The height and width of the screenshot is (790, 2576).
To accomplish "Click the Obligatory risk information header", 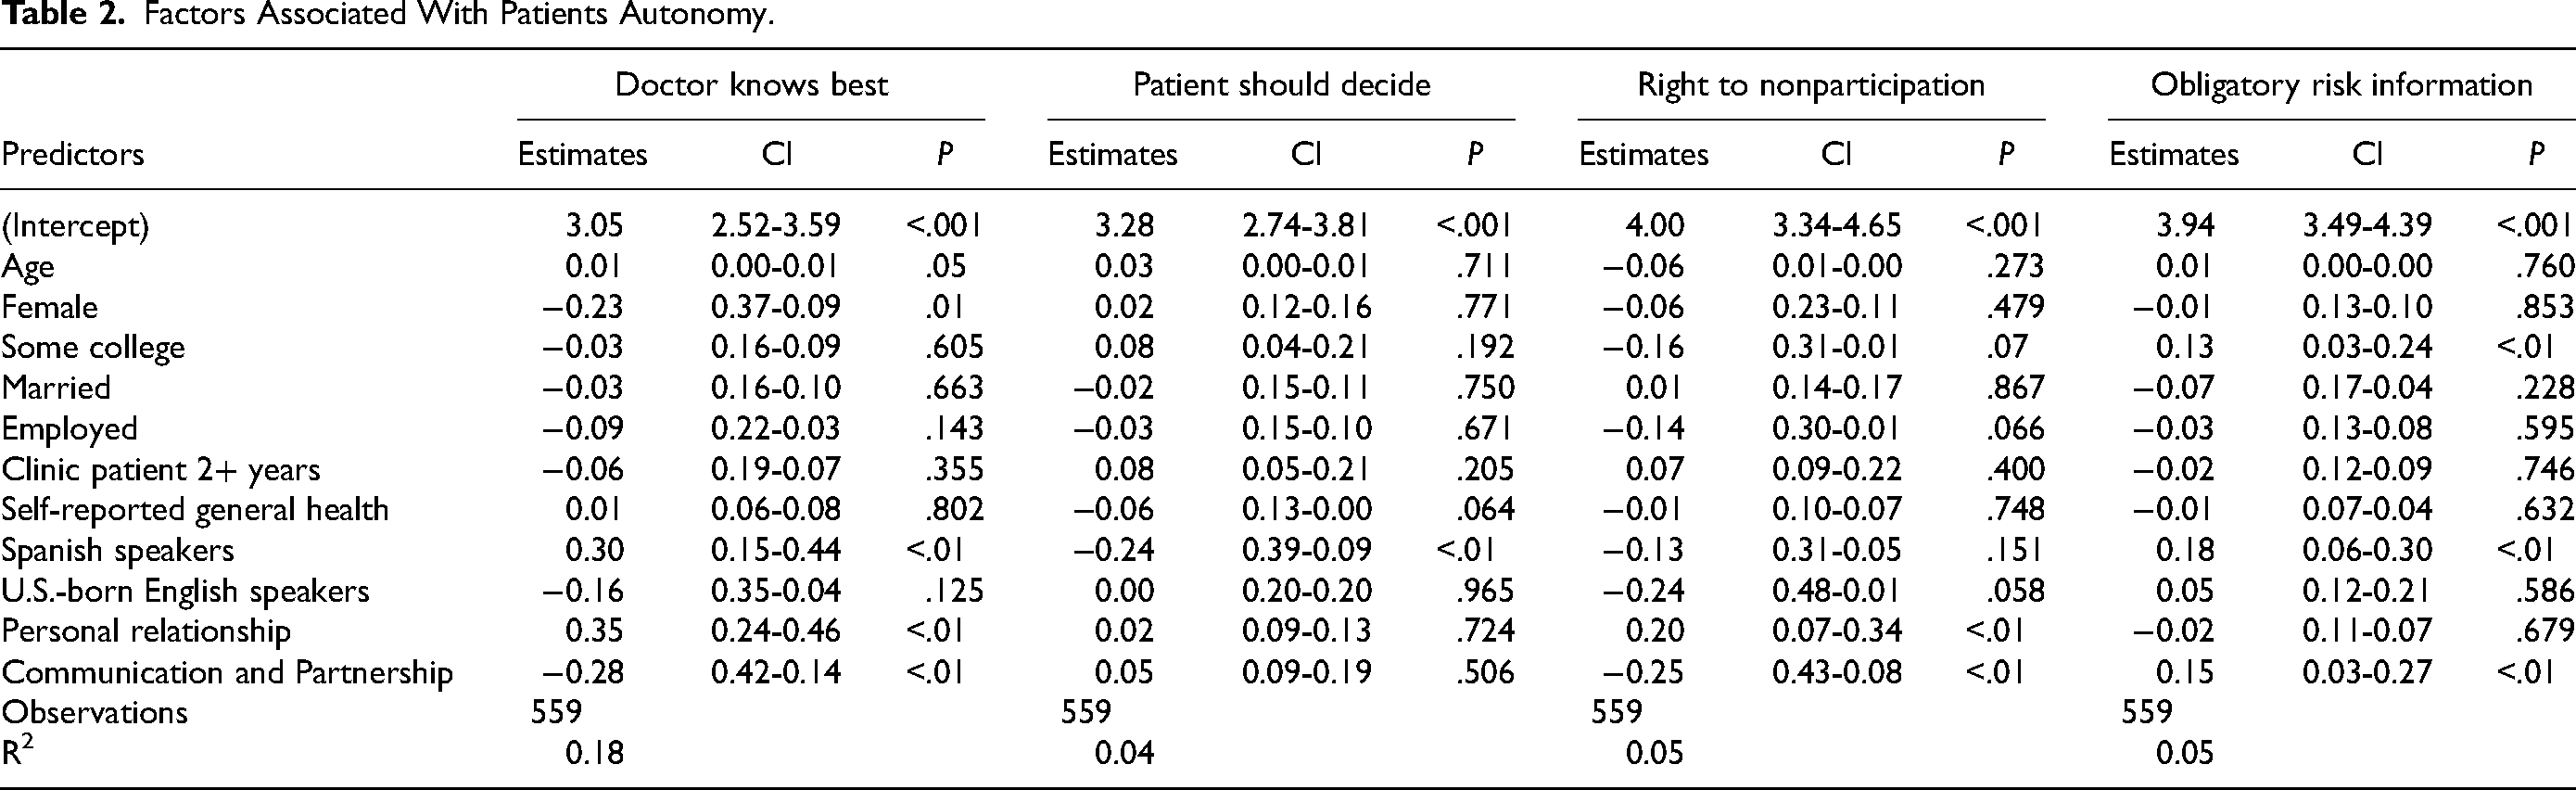I will (x=2341, y=85).
